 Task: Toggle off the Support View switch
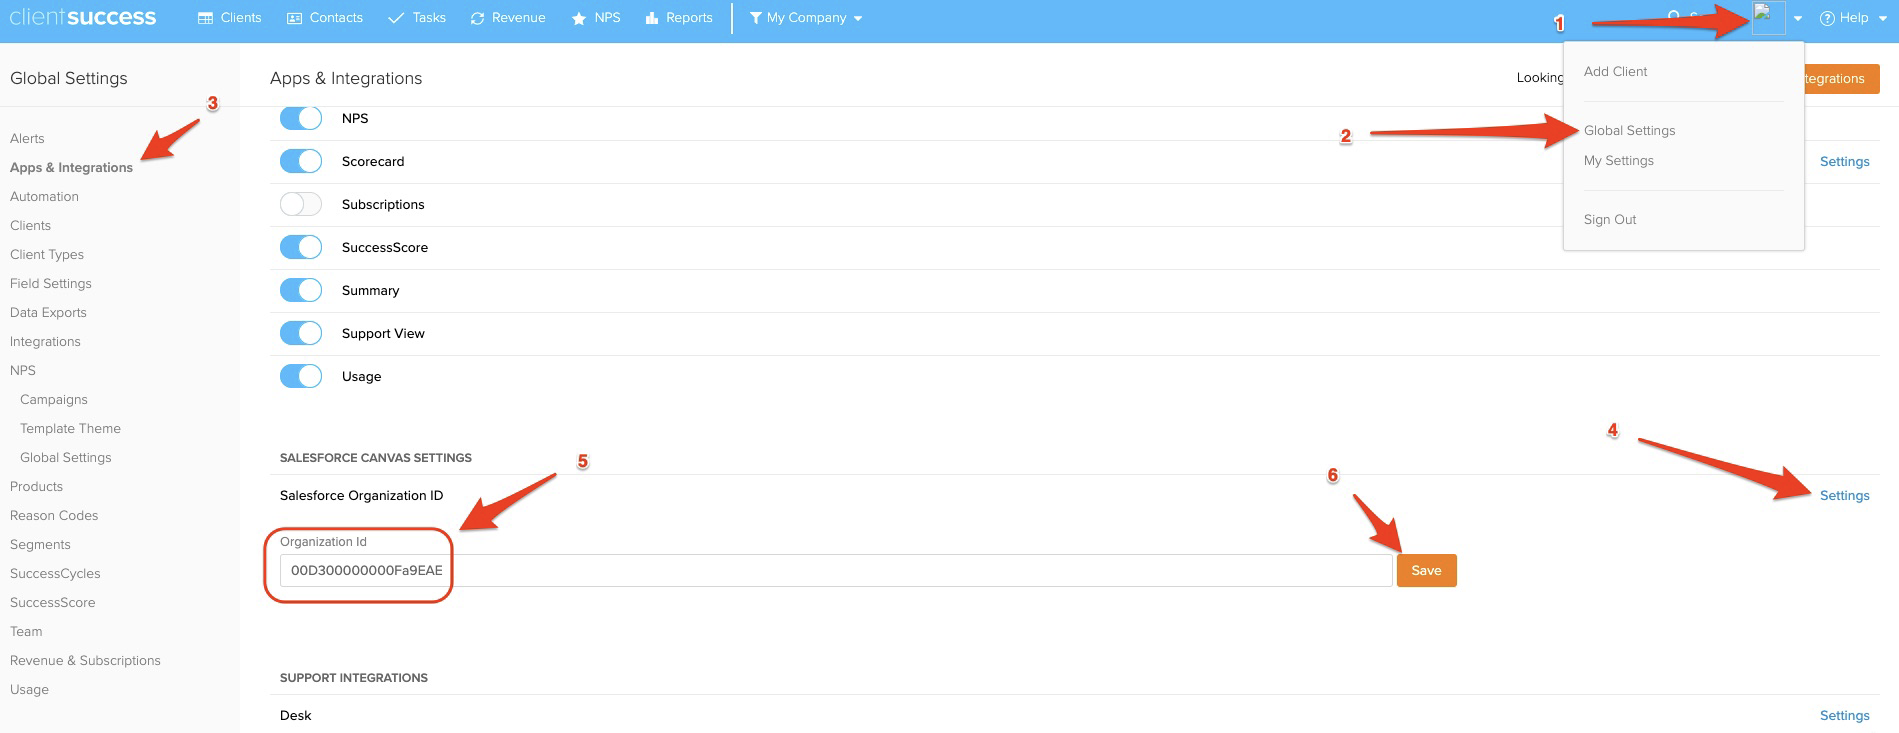[x=301, y=333]
